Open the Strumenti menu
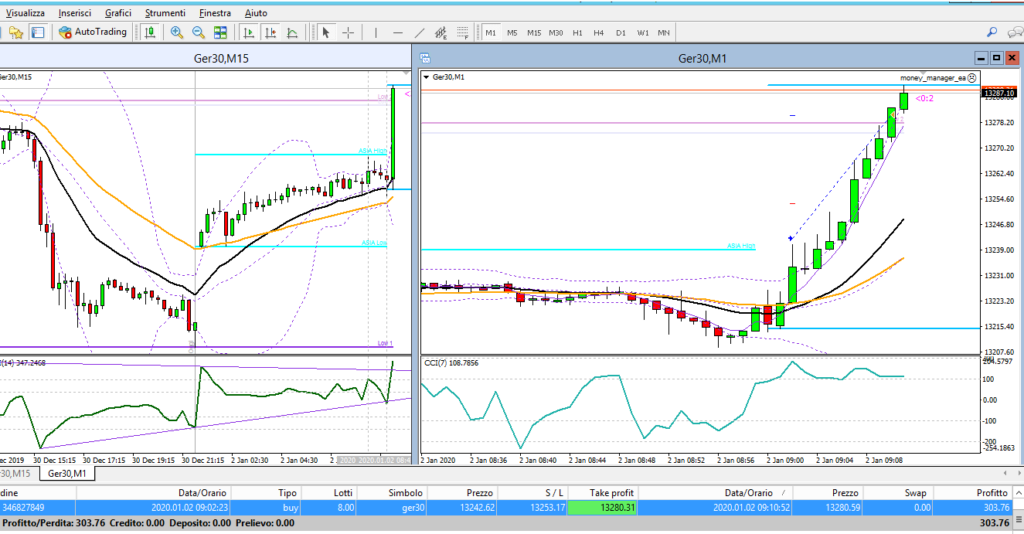 click(x=165, y=12)
